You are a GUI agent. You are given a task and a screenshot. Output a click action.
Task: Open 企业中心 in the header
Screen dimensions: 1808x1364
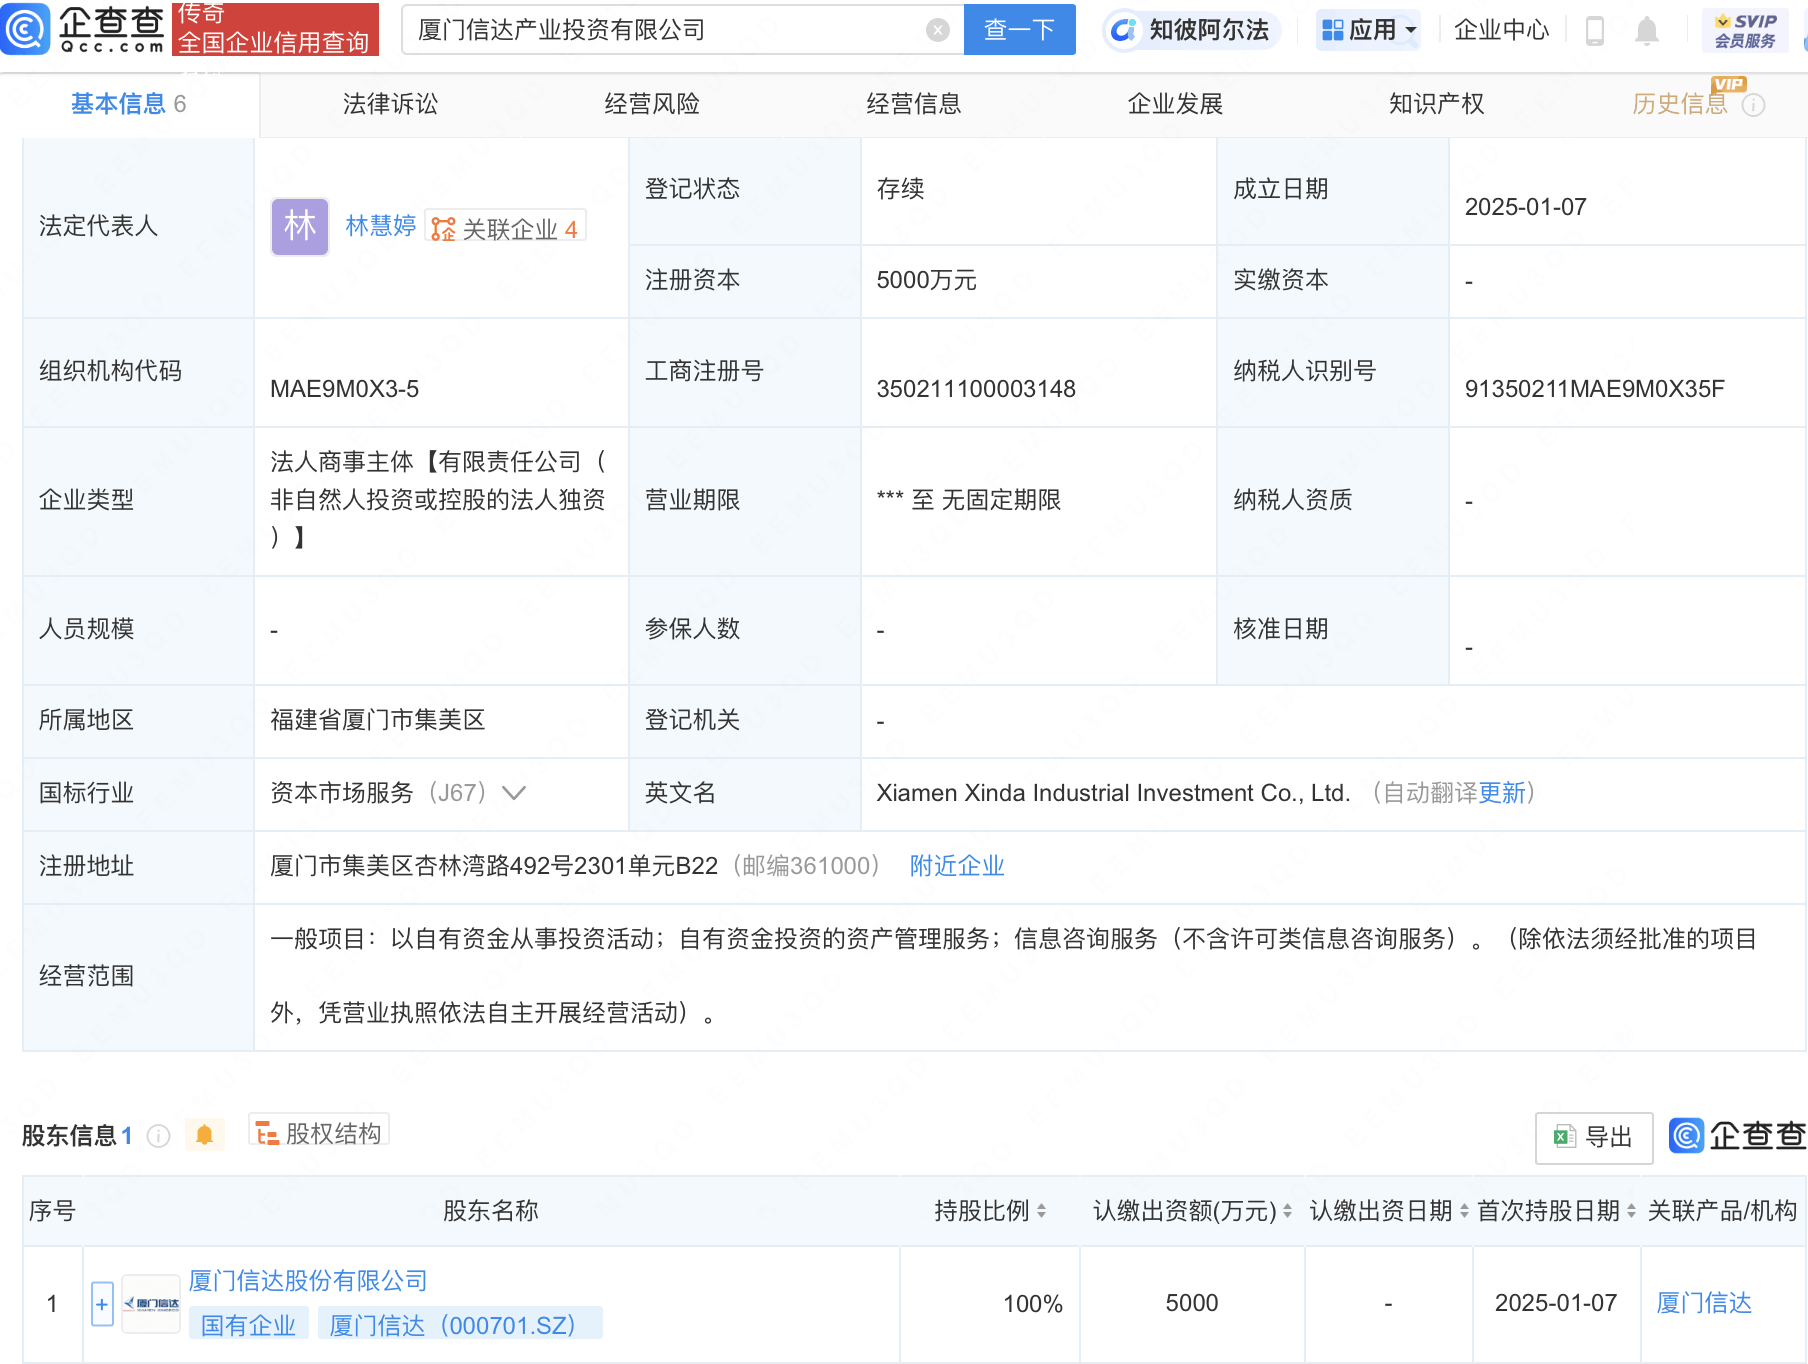coord(1501,30)
